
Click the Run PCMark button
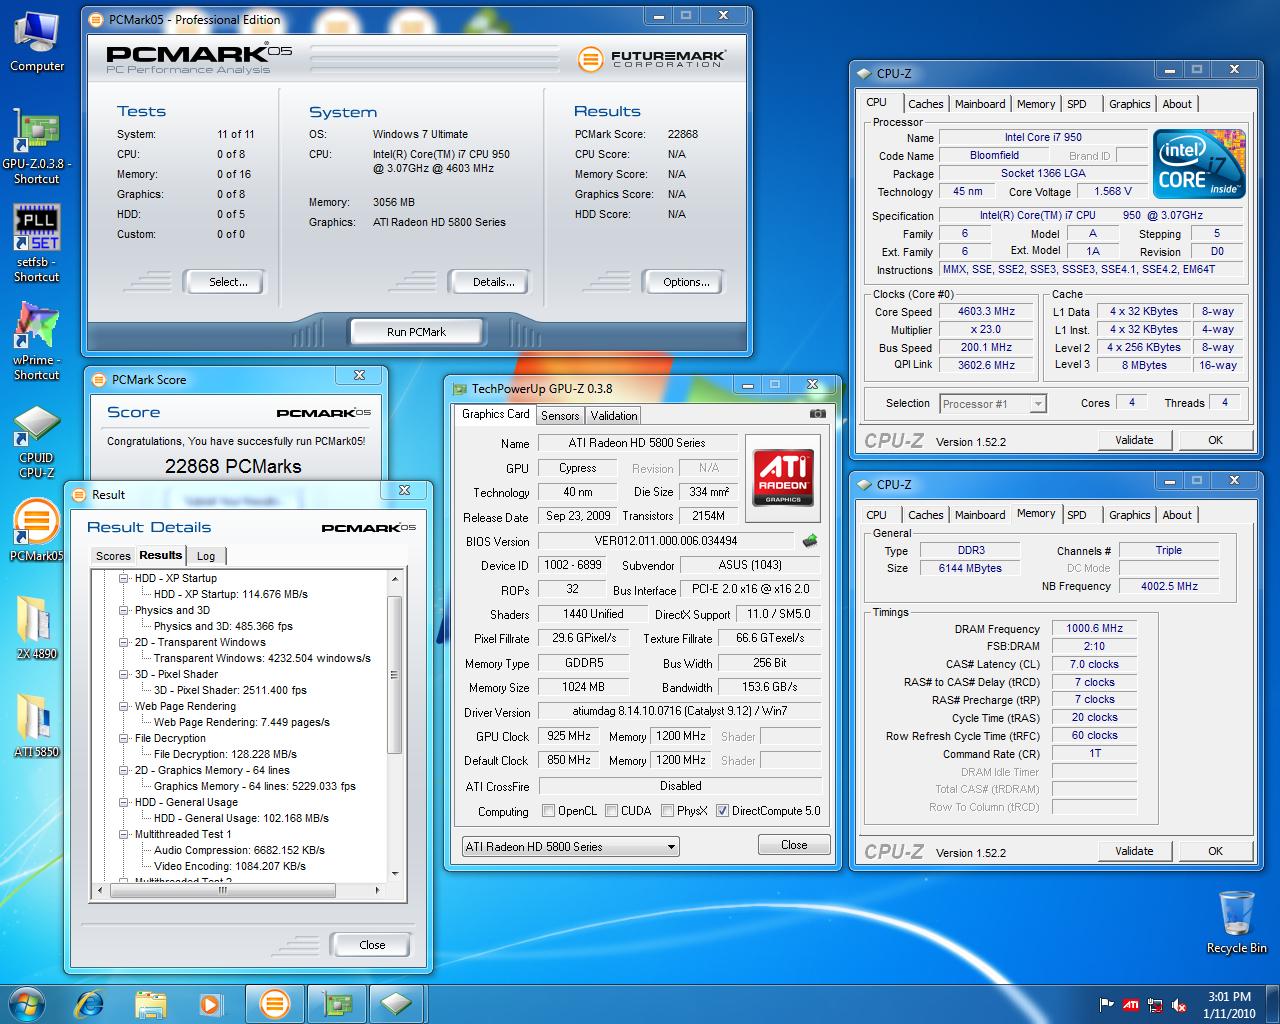click(416, 331)
